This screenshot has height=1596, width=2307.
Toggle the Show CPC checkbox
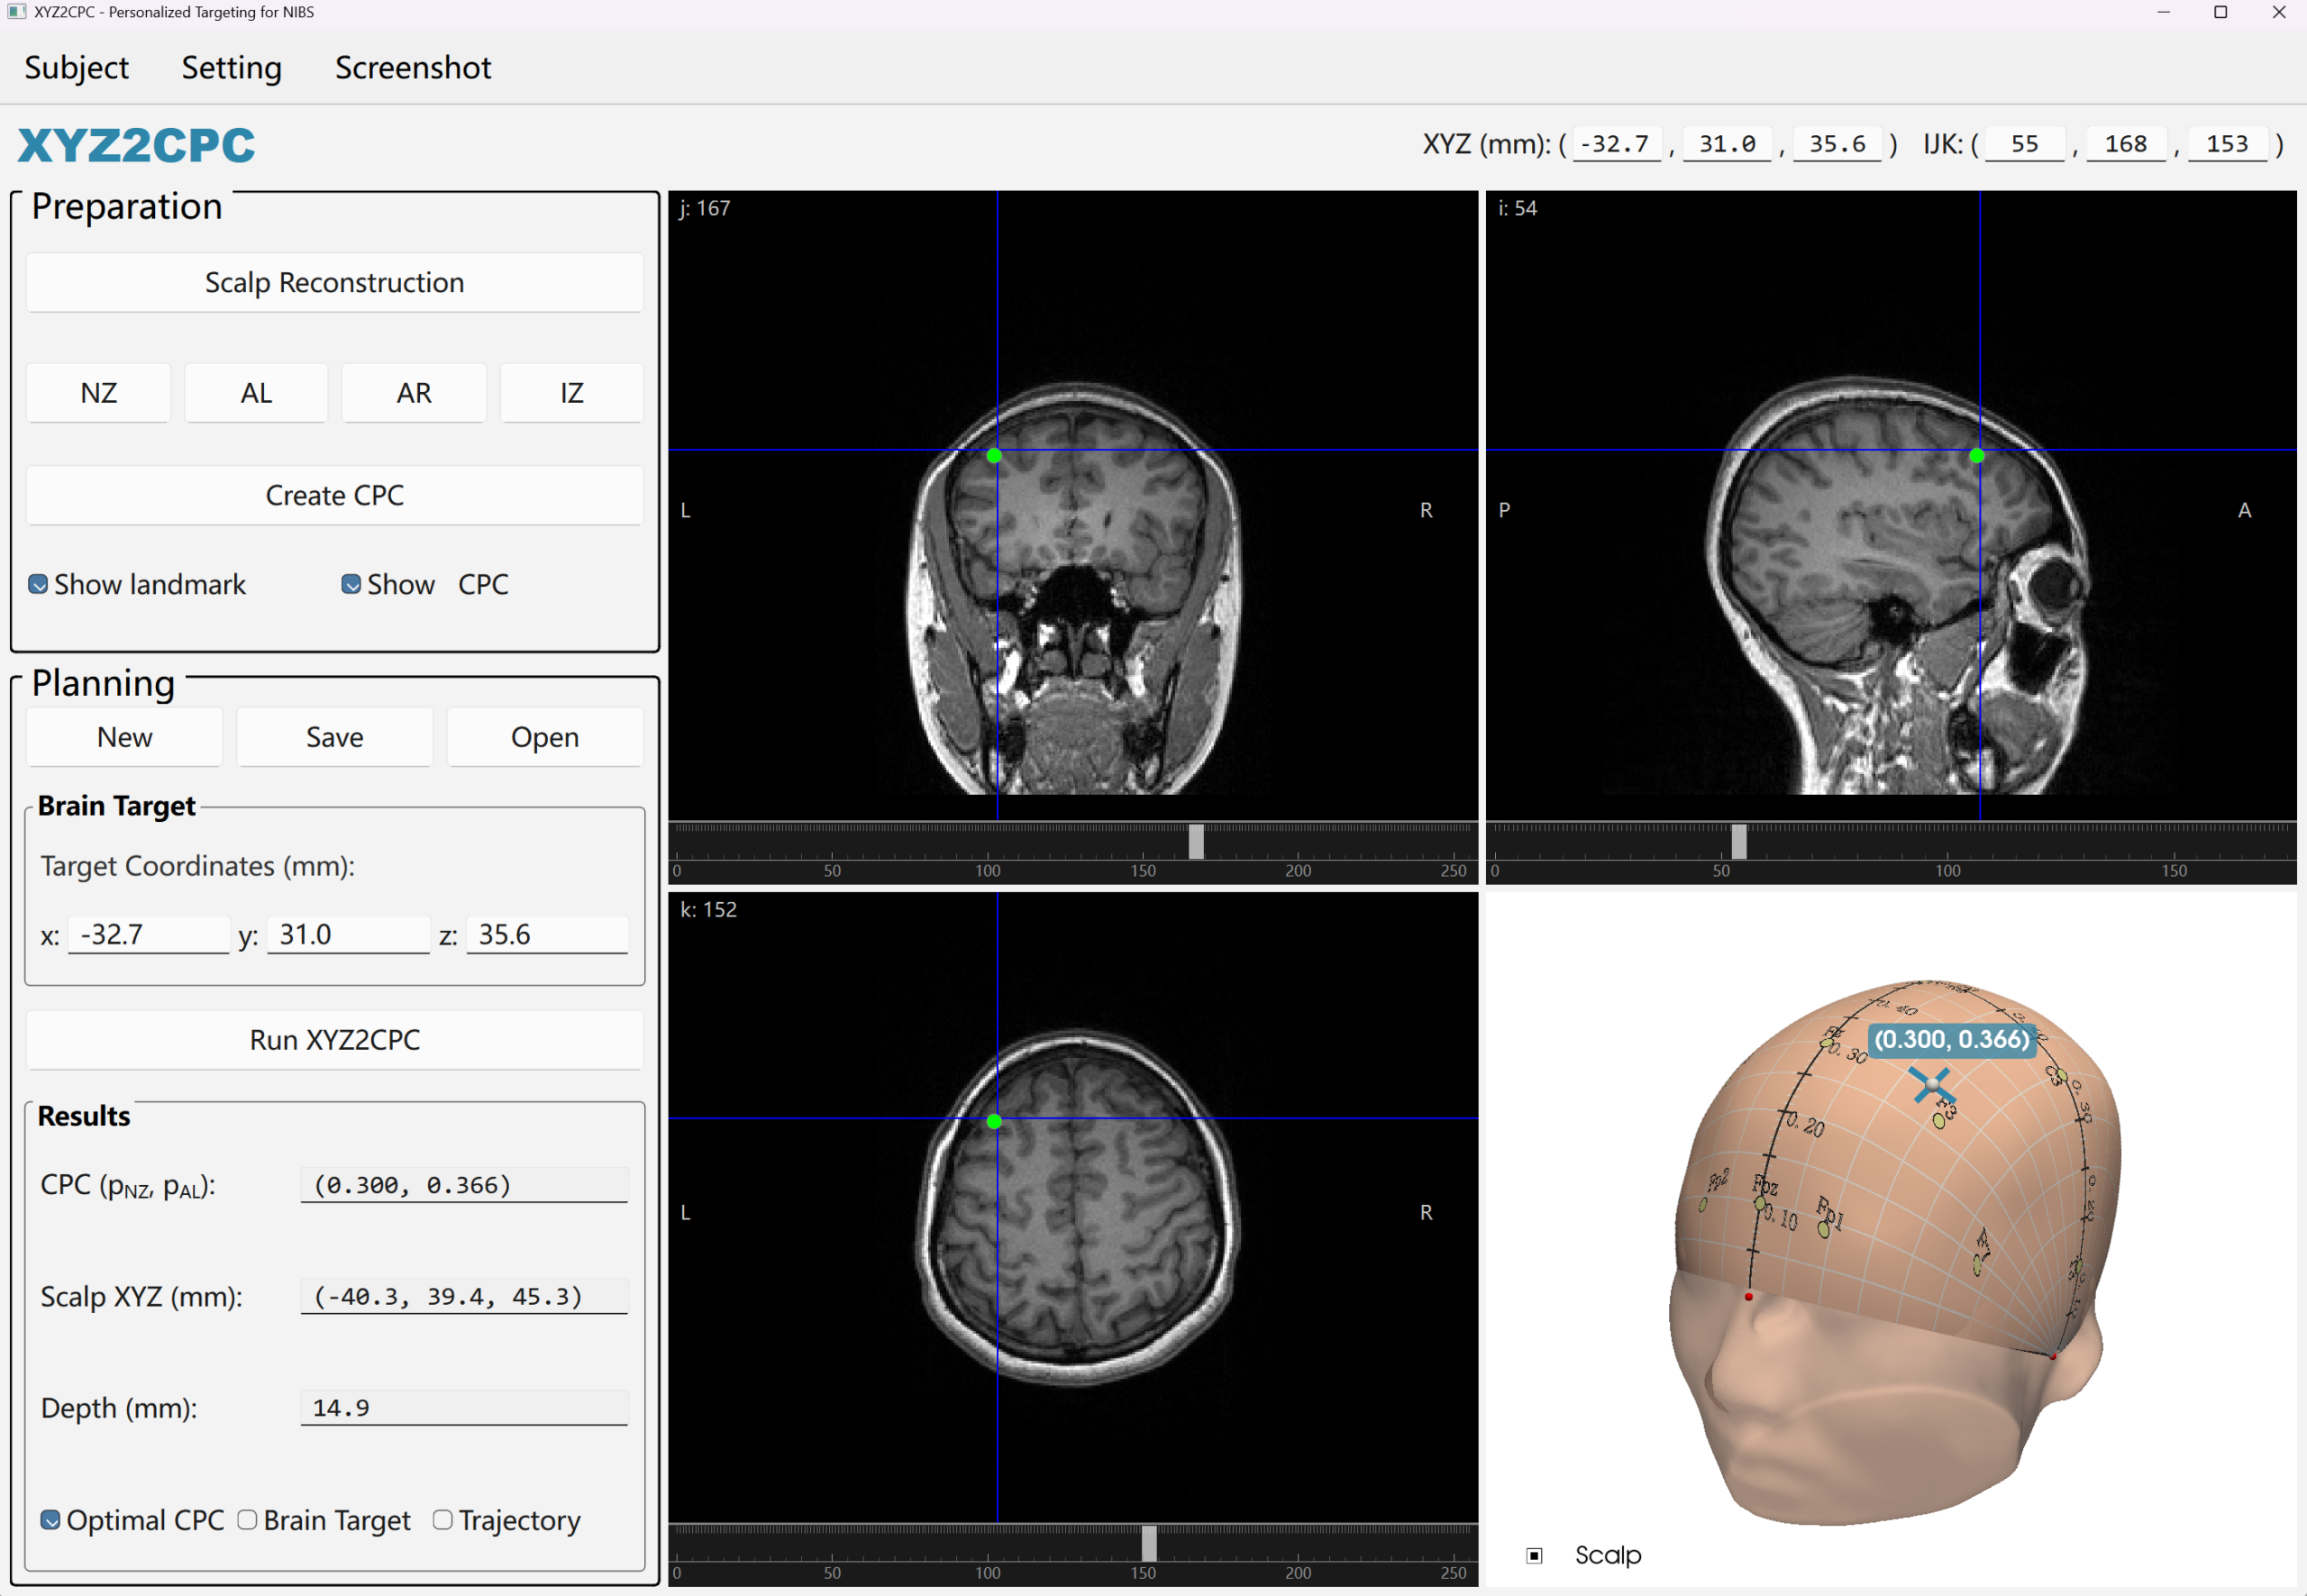coord(351,584)
